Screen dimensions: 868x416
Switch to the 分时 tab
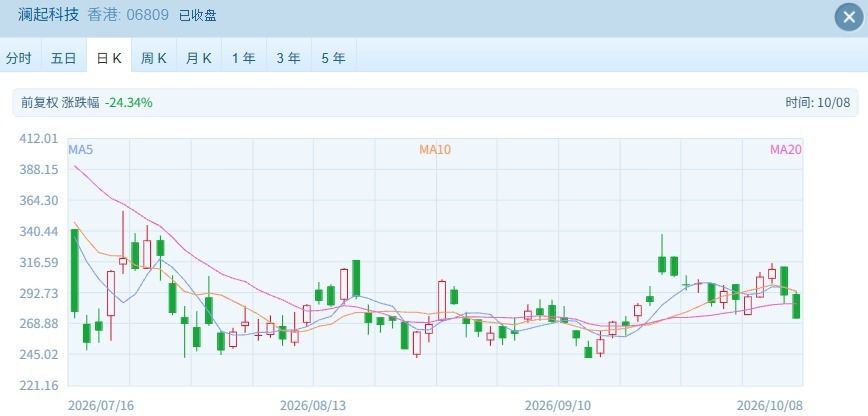[x=19, y=58]
